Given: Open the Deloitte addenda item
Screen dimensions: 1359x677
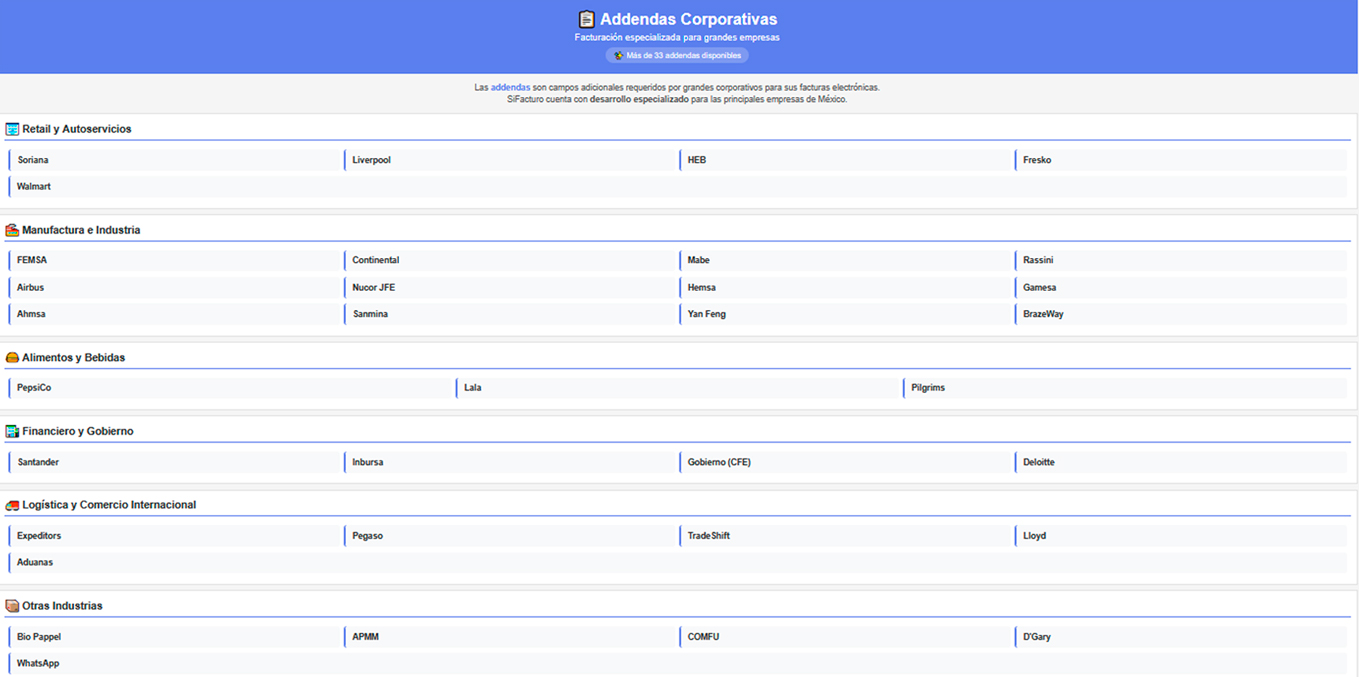Looking at the screenshot, I should (x=1038, y=462).
